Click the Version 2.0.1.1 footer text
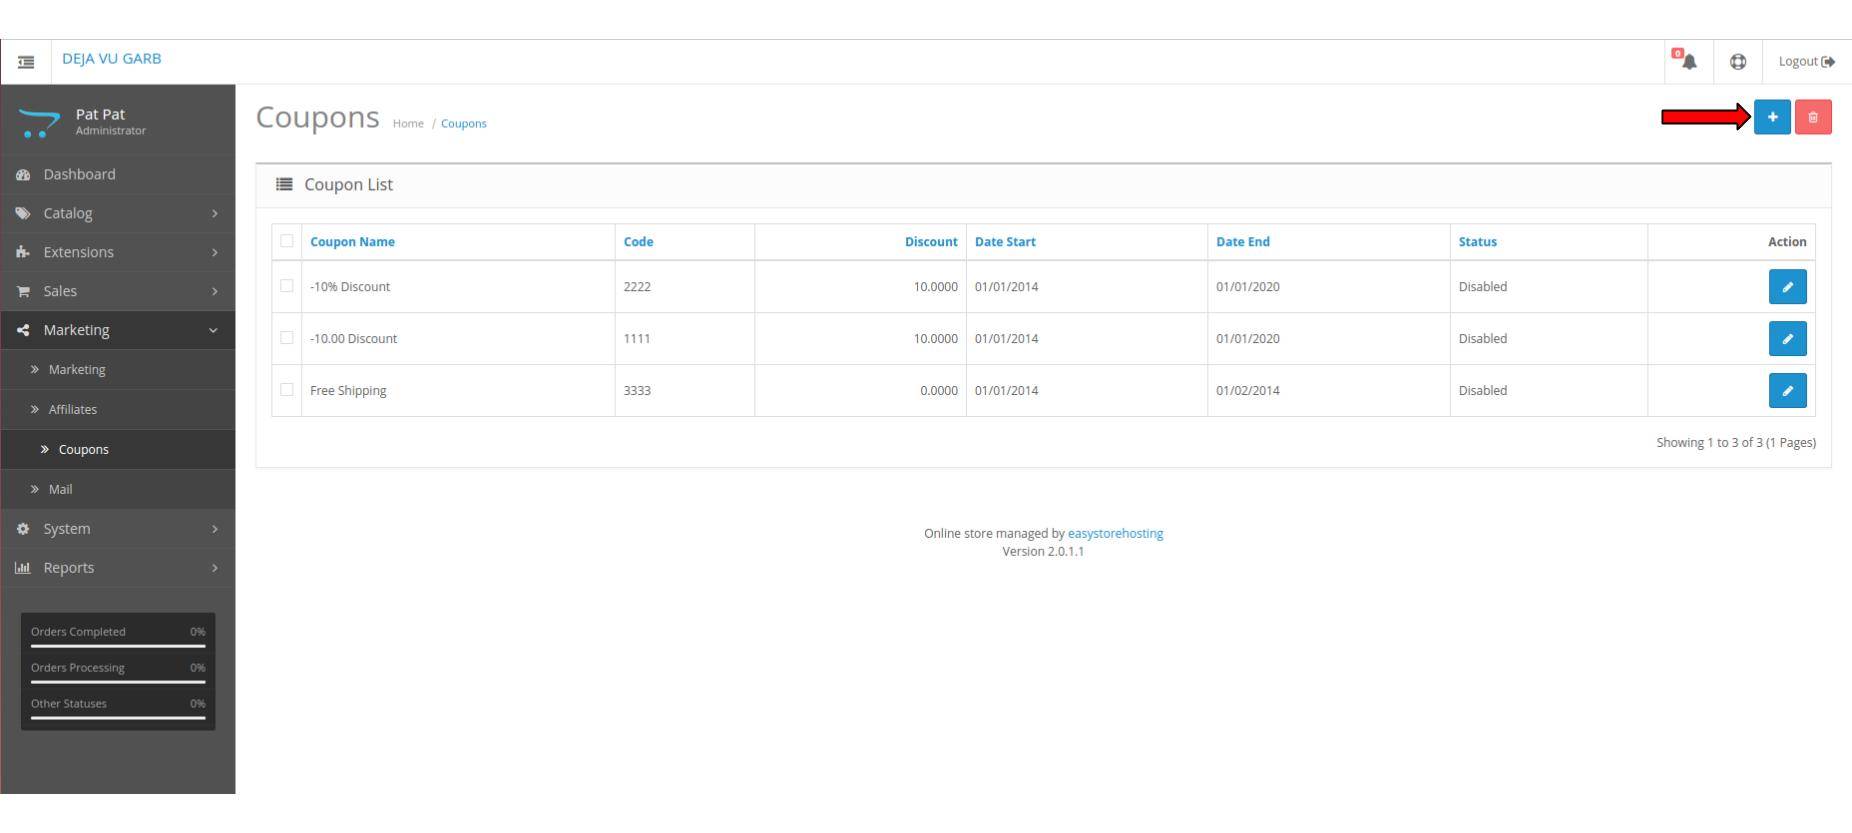 [1043, 552]
